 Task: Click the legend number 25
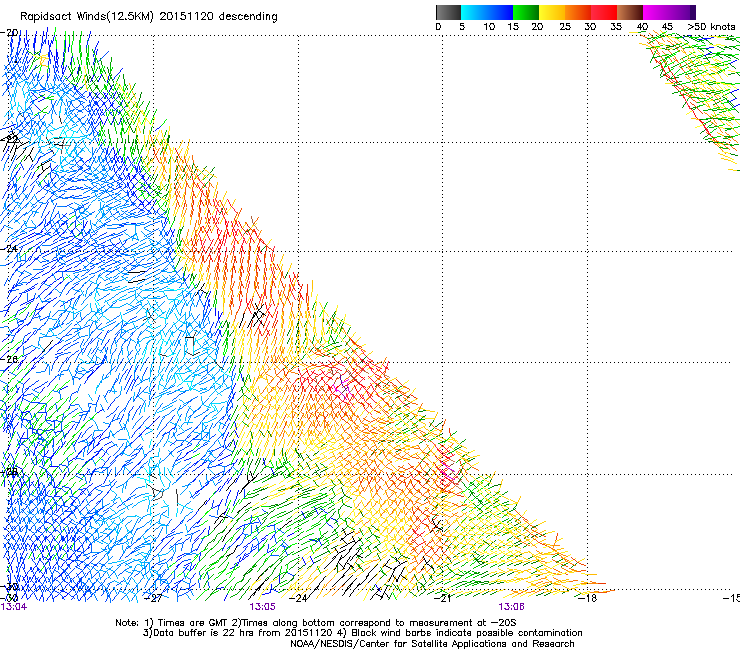(x=565, y=27)
